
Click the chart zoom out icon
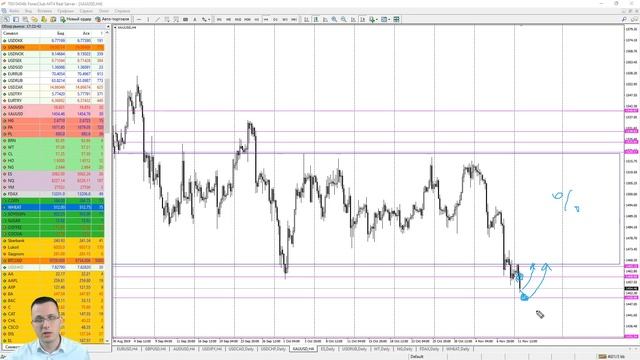tap(344, 19)
